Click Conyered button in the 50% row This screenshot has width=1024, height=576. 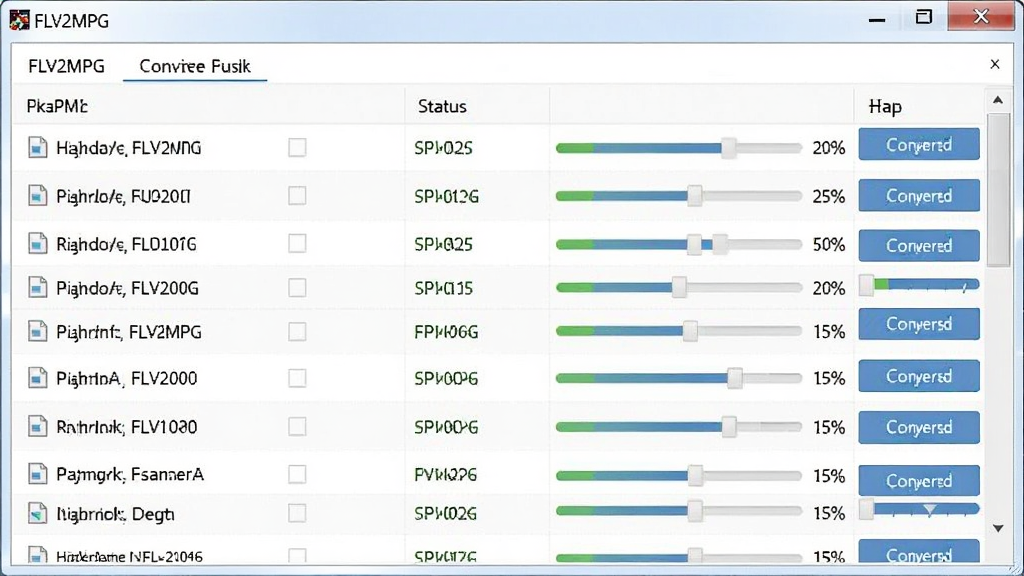(919, 246)
